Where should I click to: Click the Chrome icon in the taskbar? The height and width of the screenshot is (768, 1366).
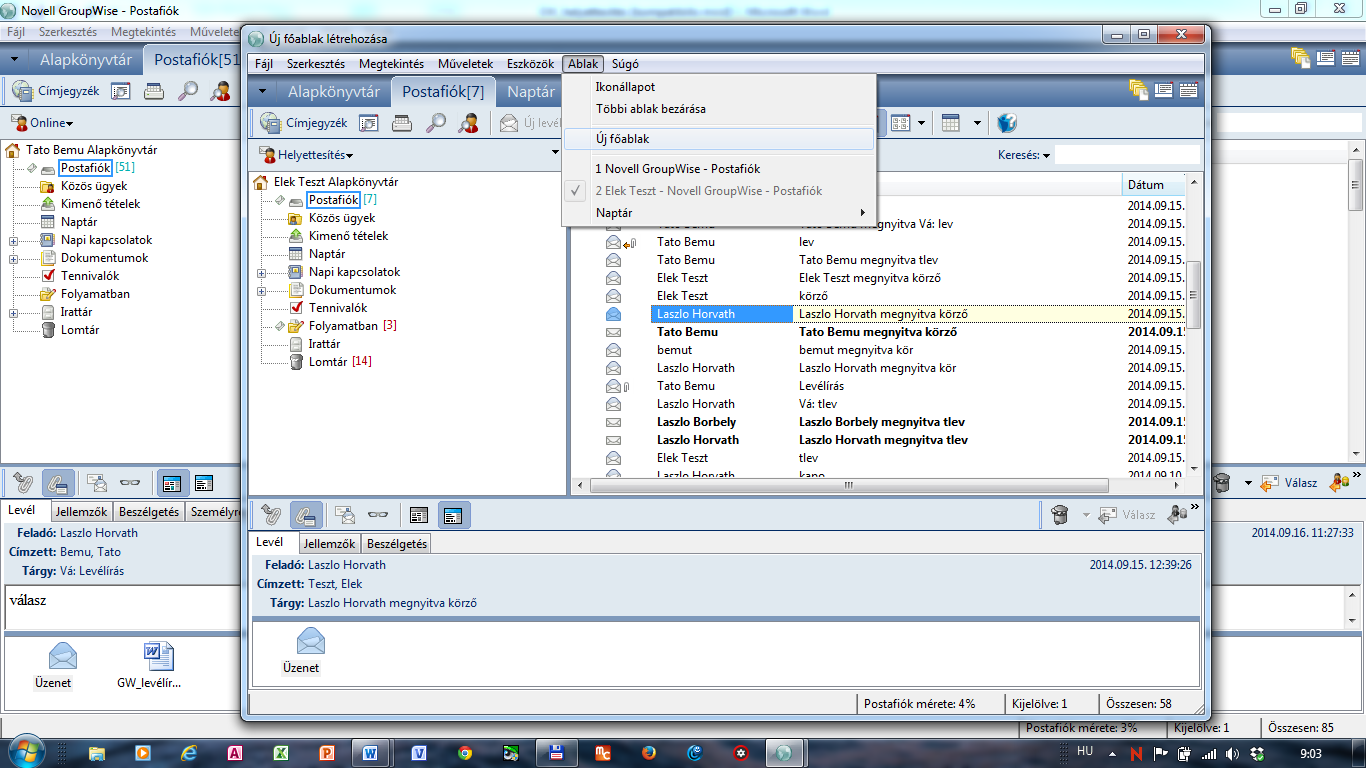tap(465, 753)
